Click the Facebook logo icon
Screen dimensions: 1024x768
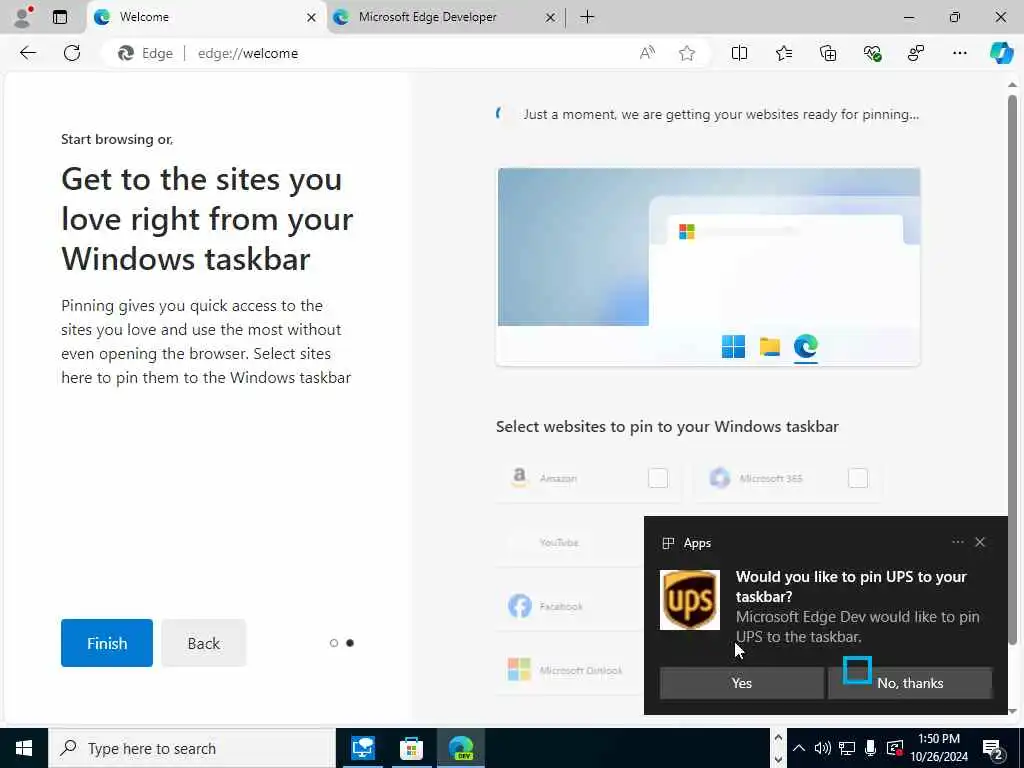[520, 606]
